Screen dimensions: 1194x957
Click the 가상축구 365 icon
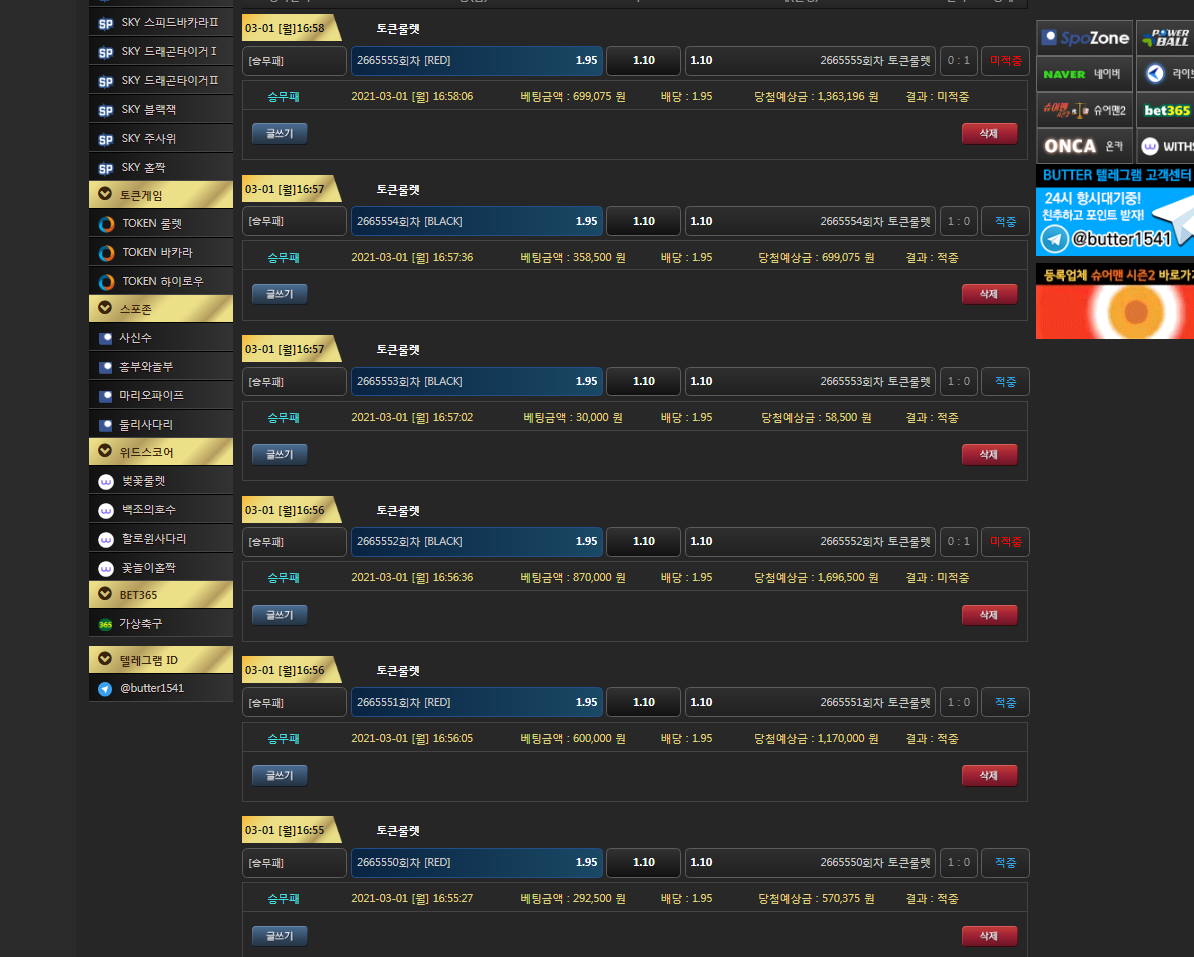pos(106,625)
